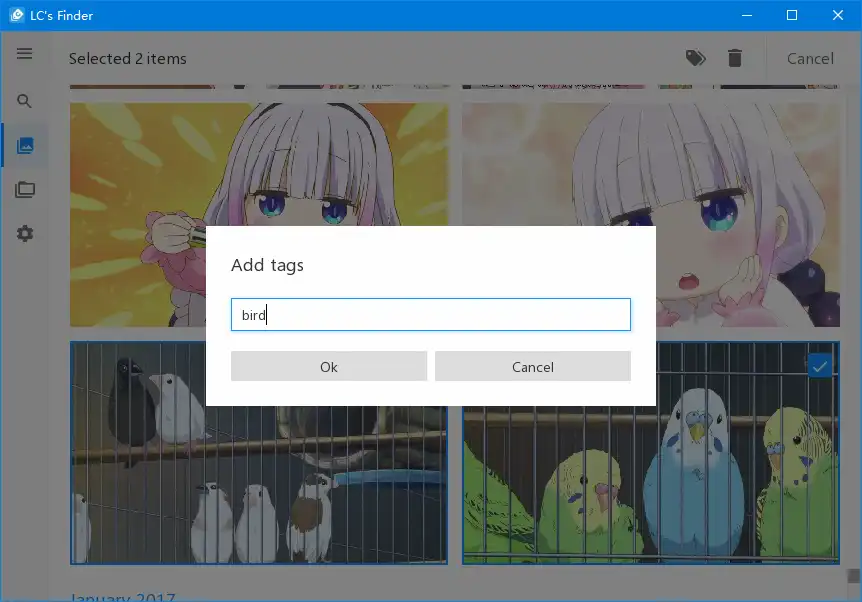Click the Ok button in dialog
This screenshot has height=602, width=862.
pyautogui.click(x=329, y=366)
